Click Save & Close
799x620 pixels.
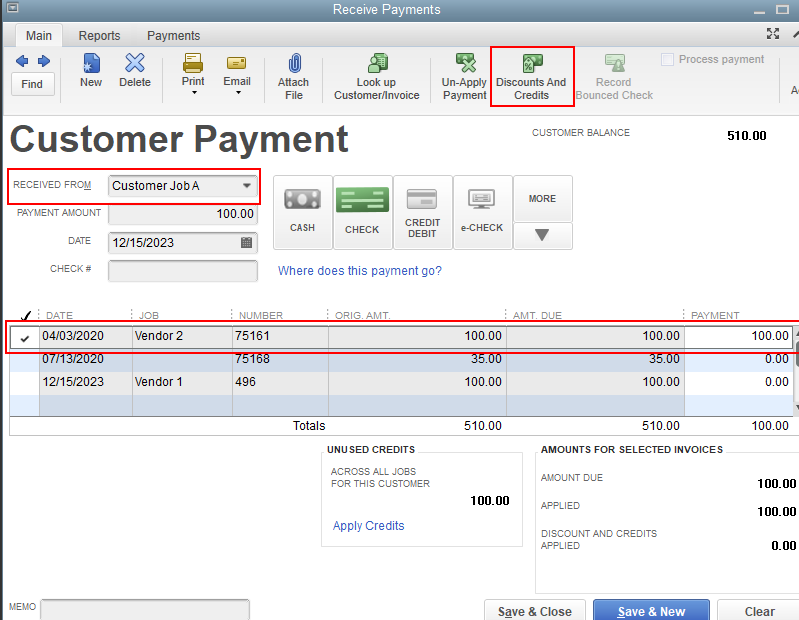click(535, 611)
